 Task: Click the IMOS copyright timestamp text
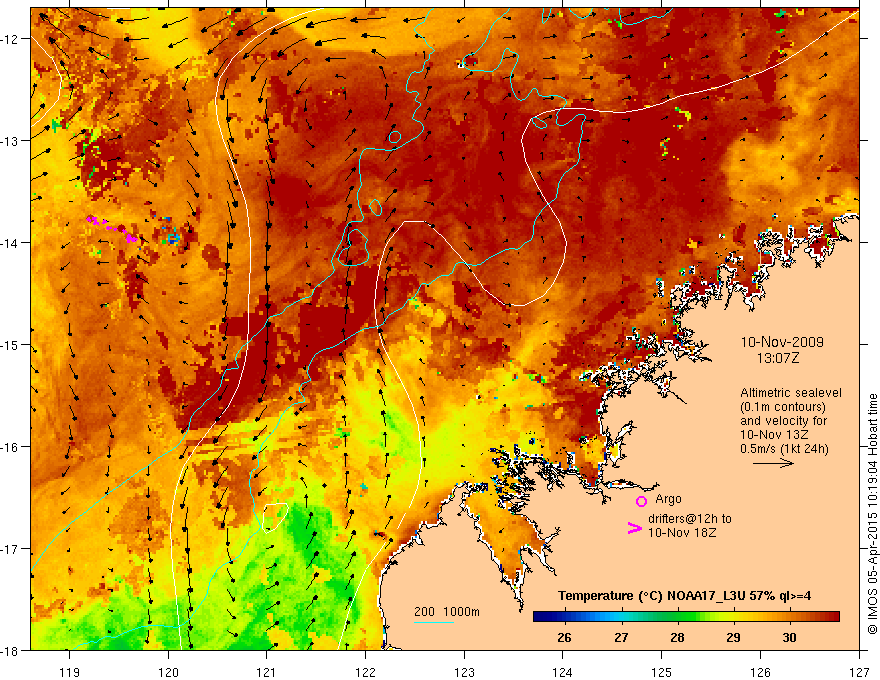pos(872,514)
